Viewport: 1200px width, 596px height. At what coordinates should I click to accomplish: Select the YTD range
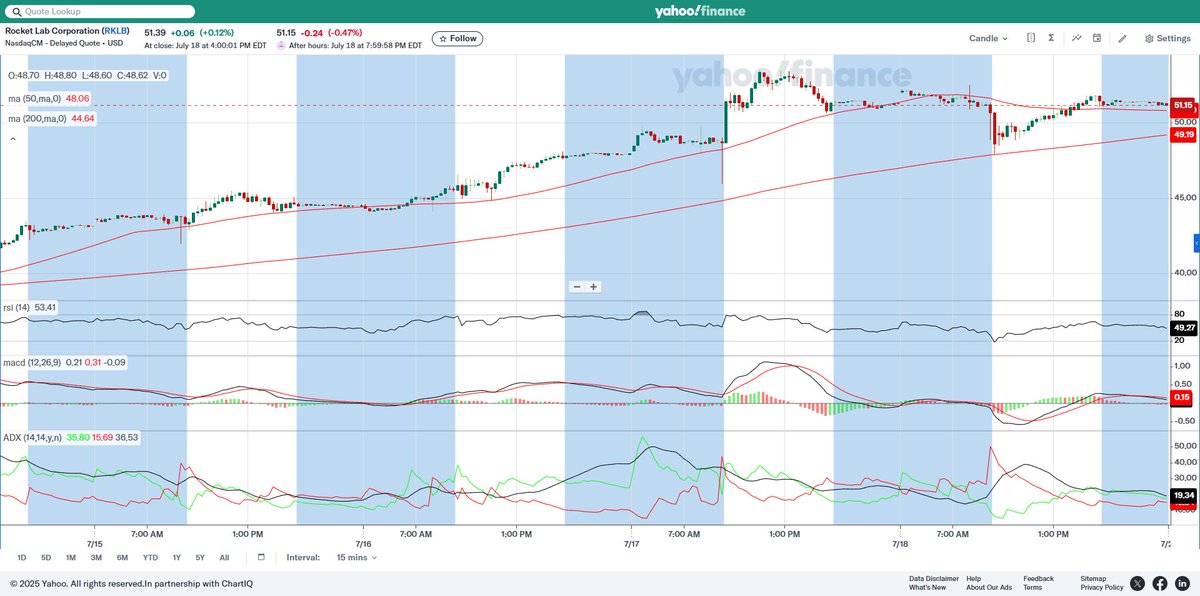coord(150,557)
